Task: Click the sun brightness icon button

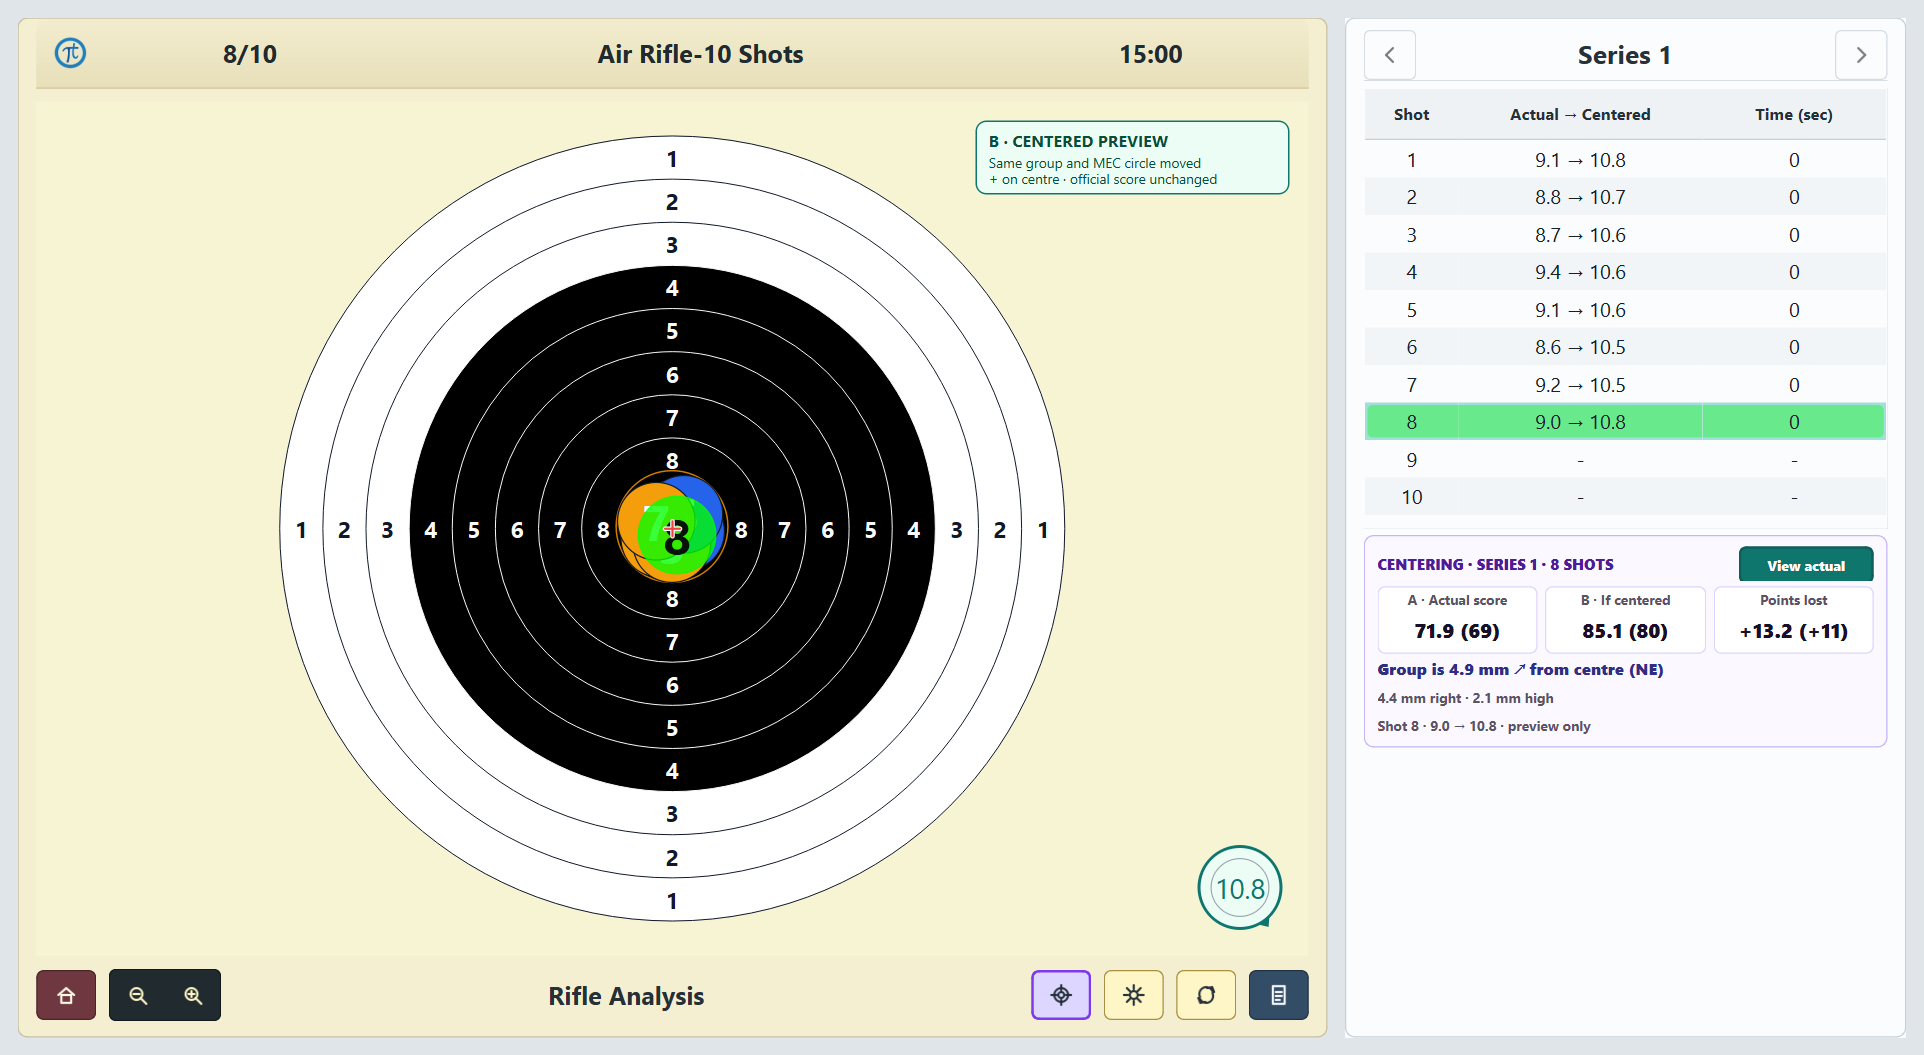Action: click(1133, 995)
